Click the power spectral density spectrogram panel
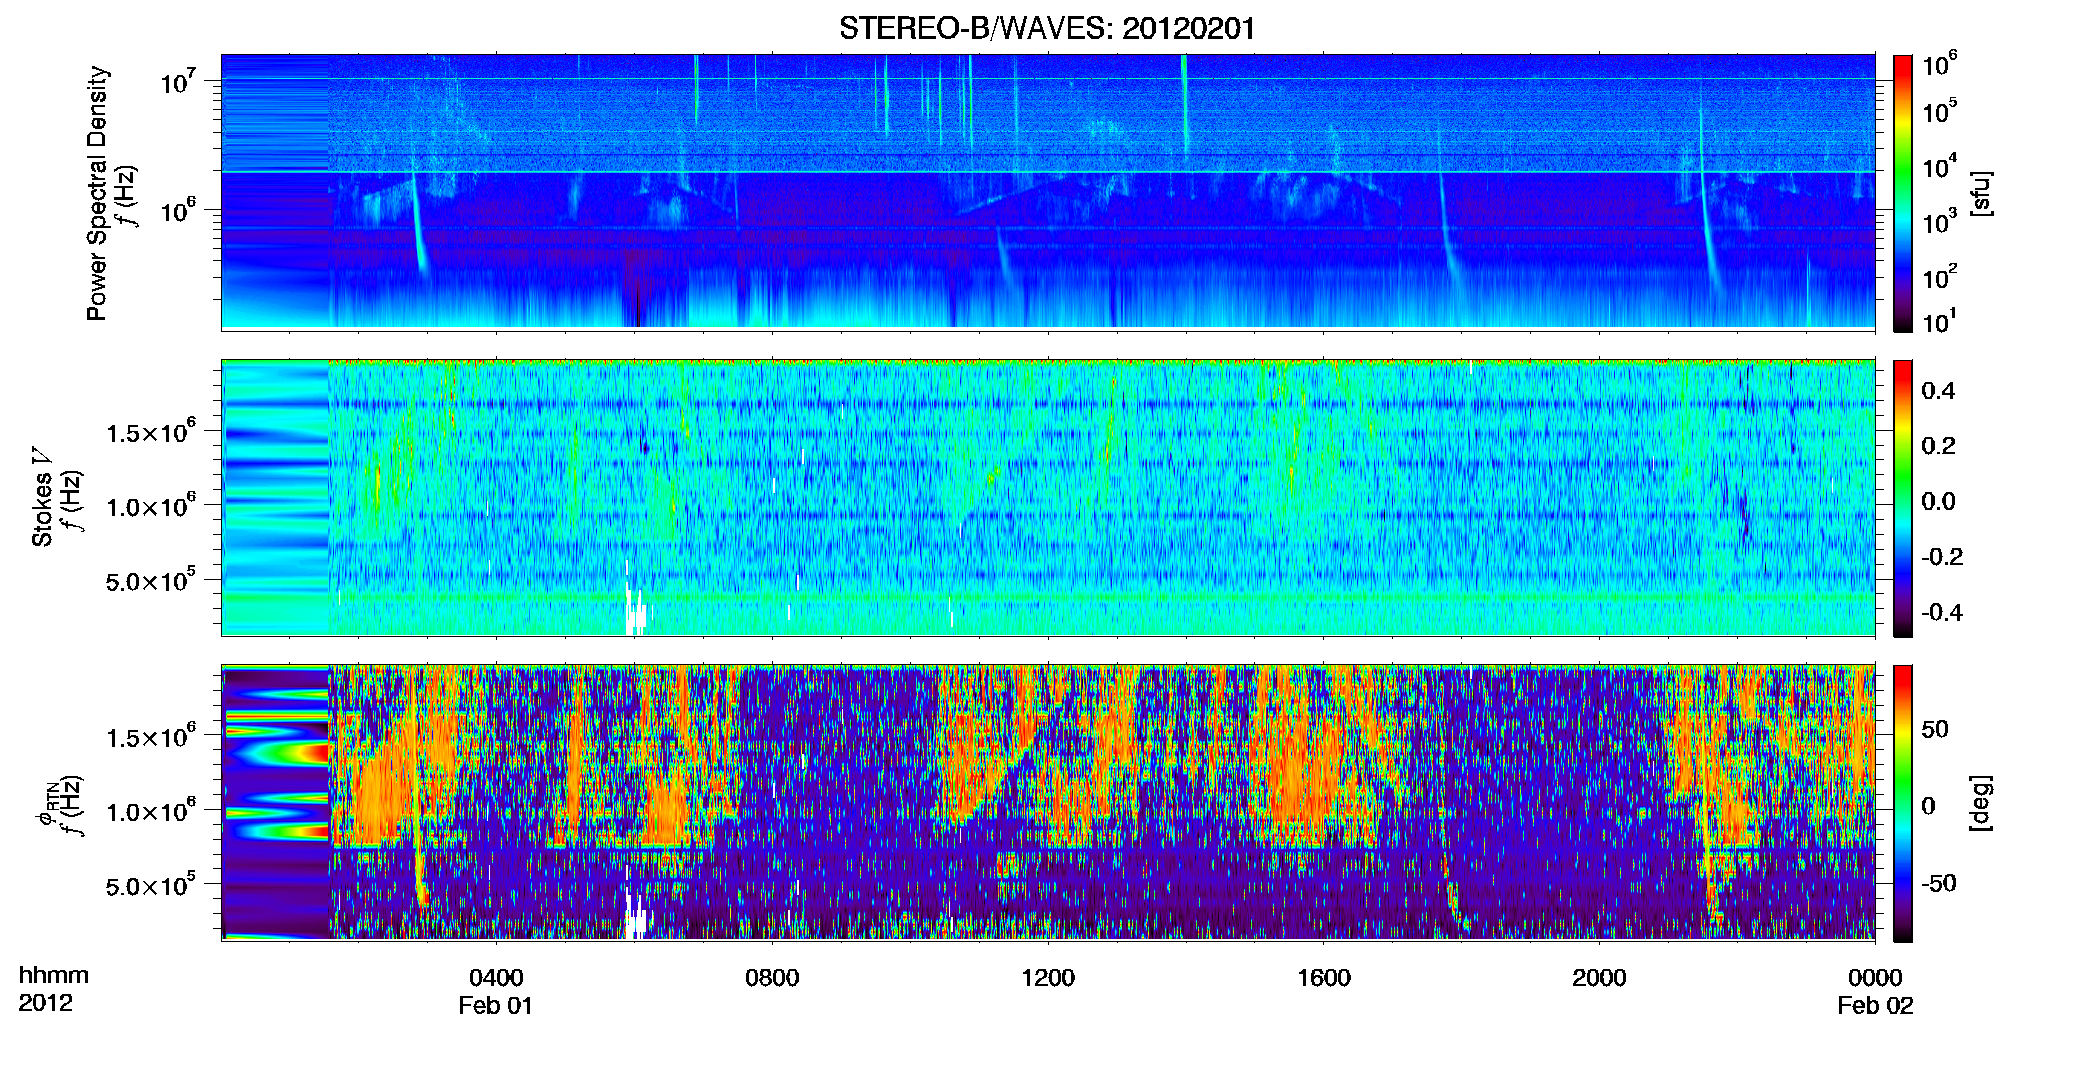Viewport: 2096px width, 1080px height. click(1048, 192)
